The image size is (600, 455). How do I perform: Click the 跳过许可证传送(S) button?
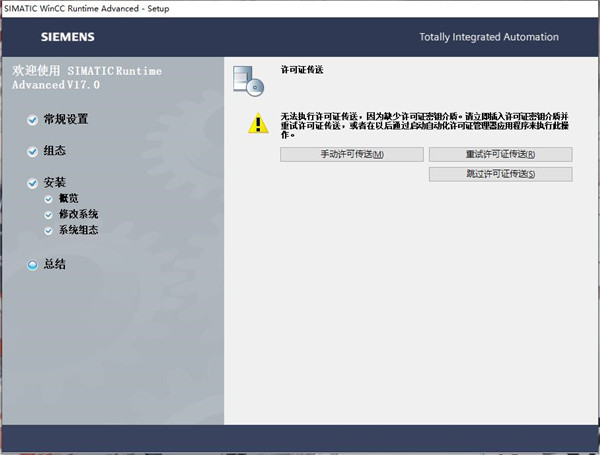[501, 174]
